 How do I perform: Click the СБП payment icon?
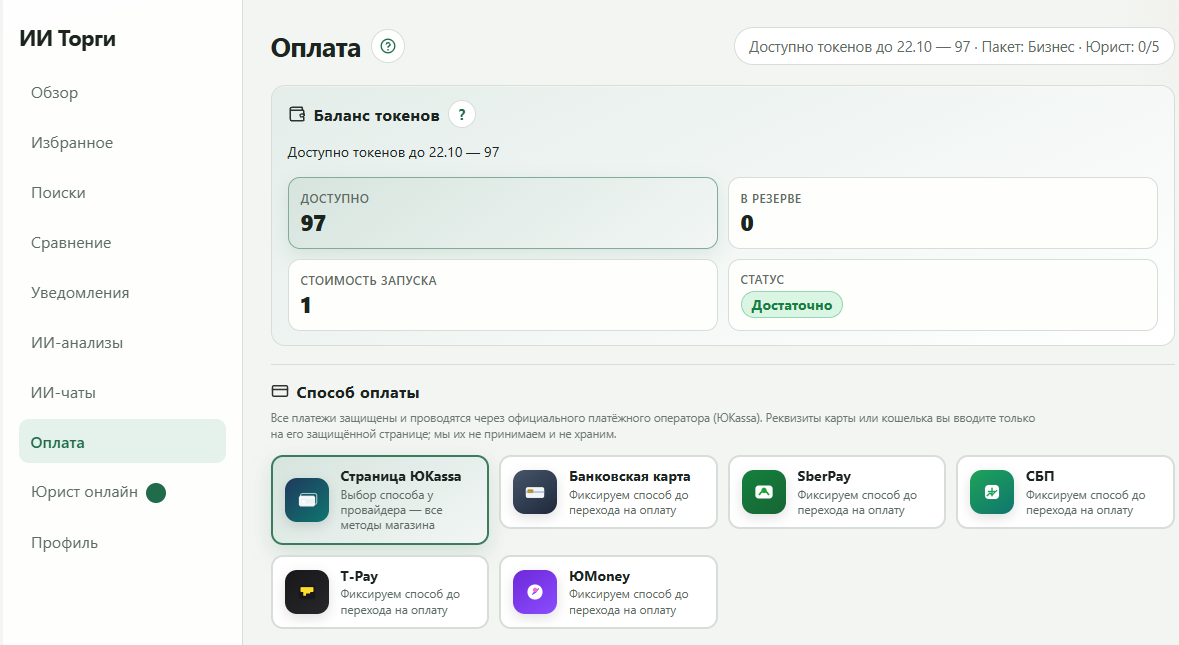point(992,492)
